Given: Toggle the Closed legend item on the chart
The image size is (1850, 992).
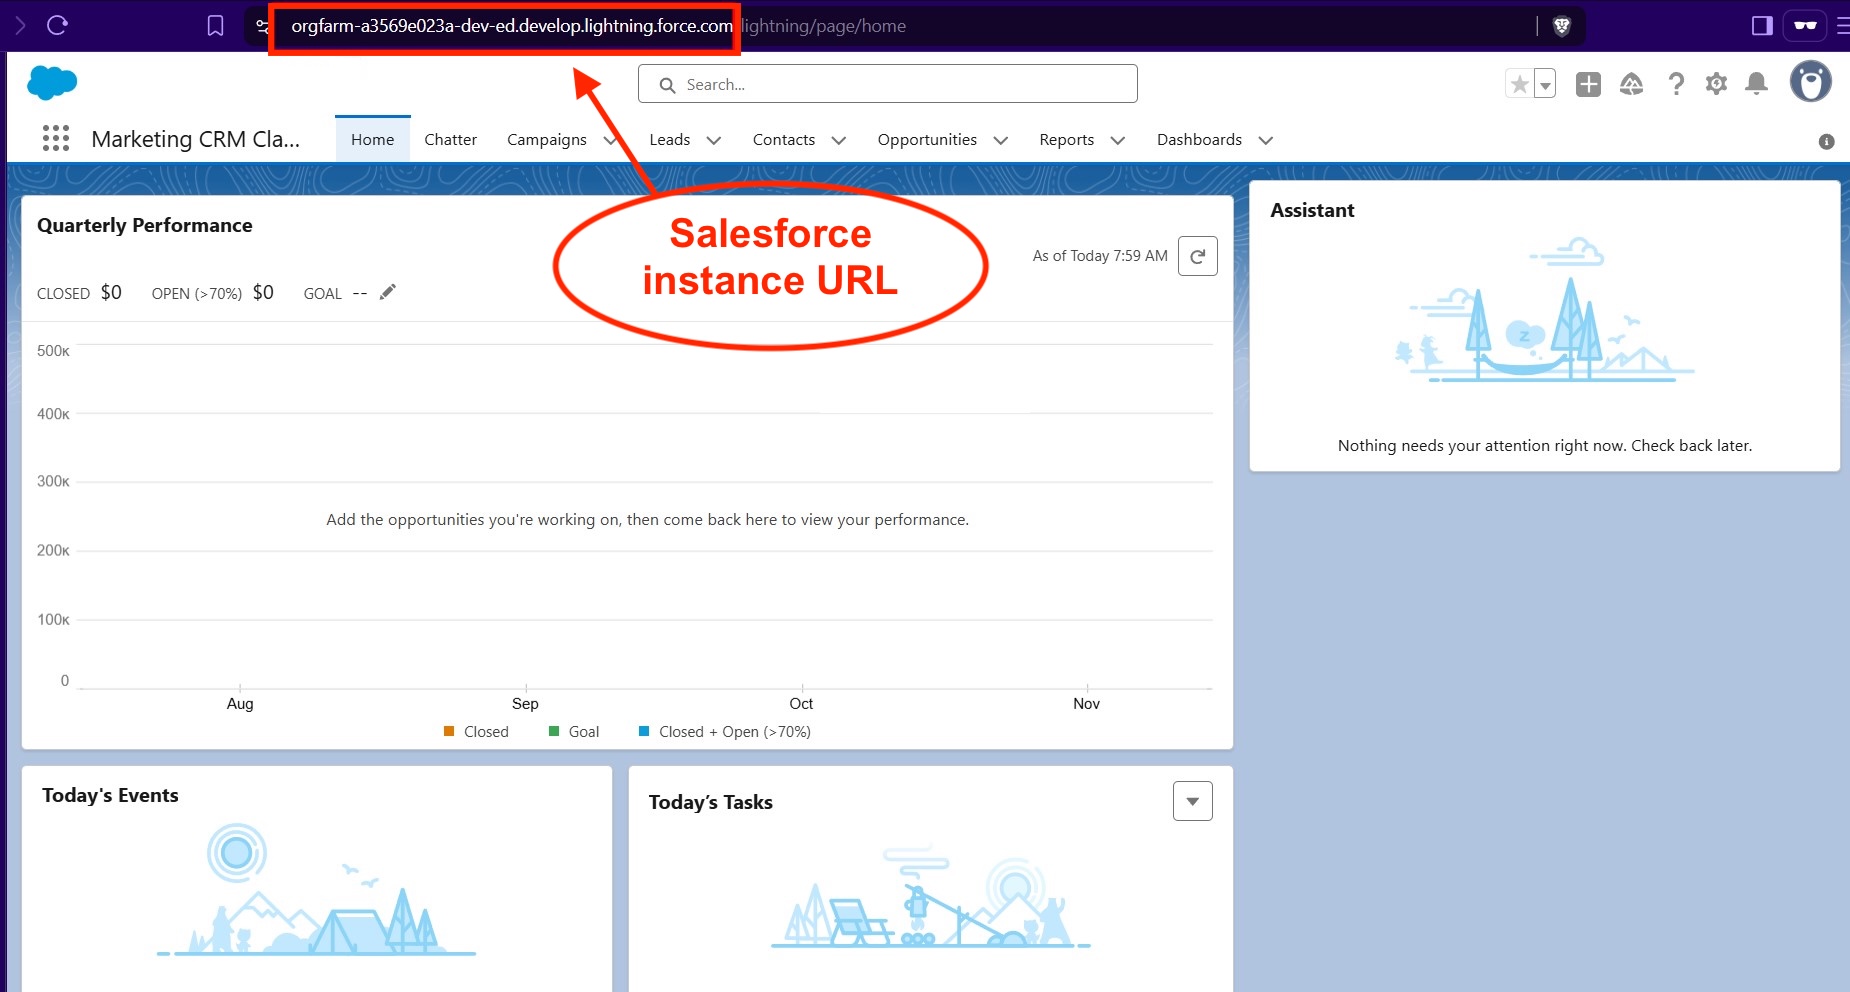Looking at the screenshot, I should coord(478,731).
